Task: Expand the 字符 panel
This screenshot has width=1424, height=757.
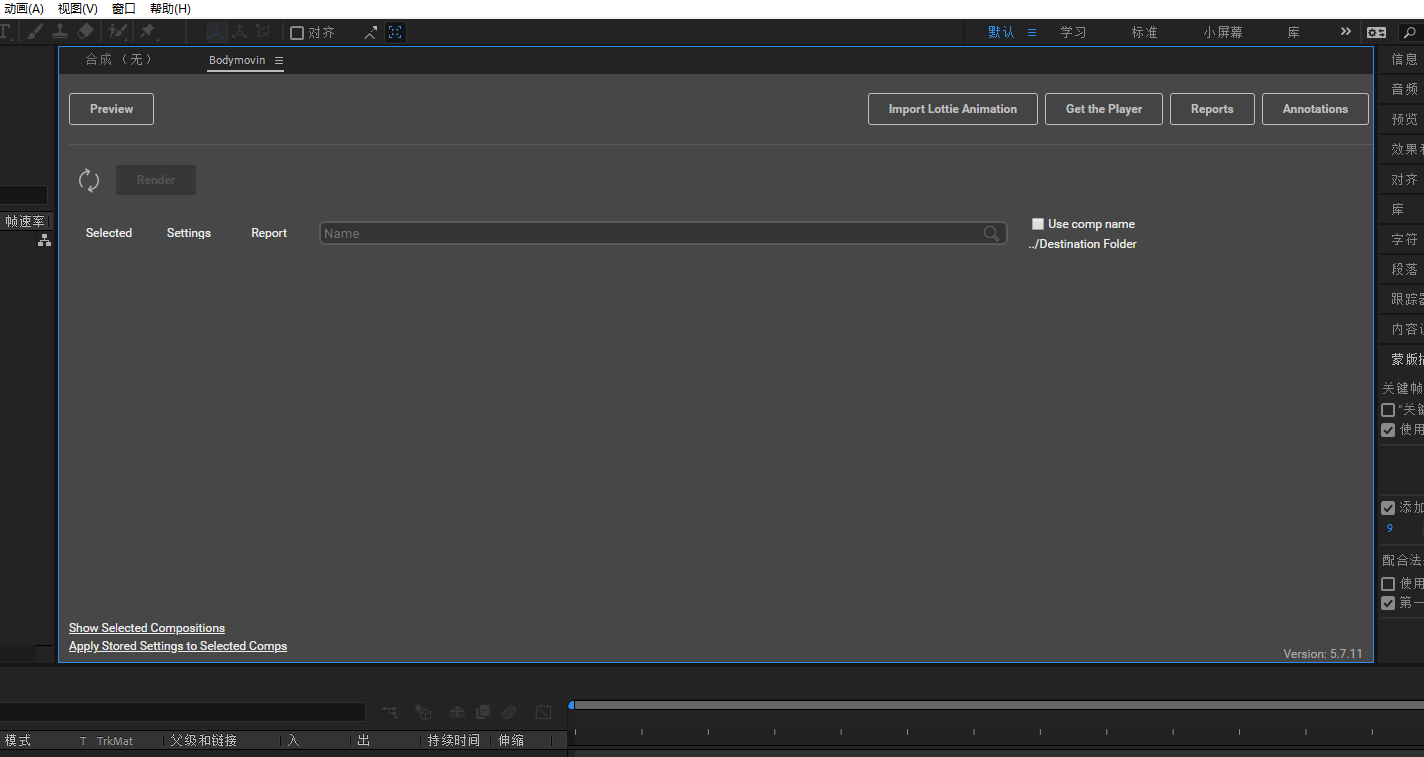Action: click(1404, 239)
